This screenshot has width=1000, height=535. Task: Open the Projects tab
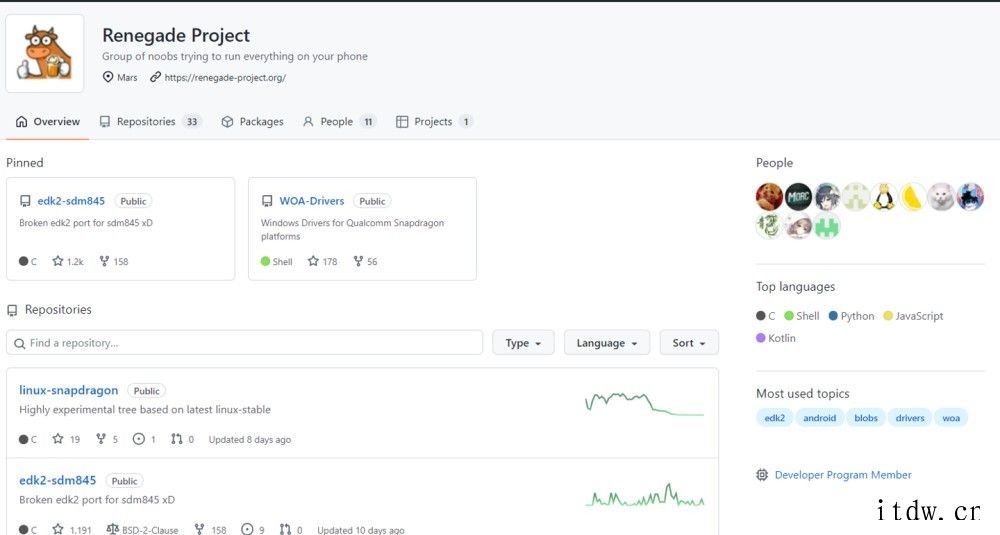pyautogui.click(x=434, y=121)
